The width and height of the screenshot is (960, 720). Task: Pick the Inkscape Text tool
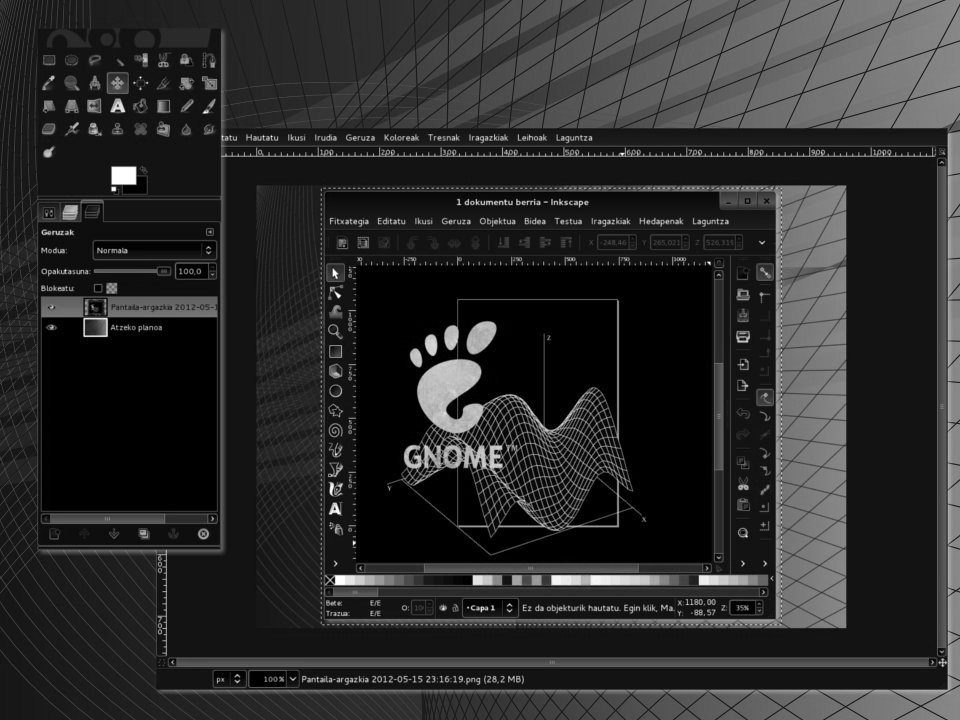pyautogui.click(x=335, y=508)
